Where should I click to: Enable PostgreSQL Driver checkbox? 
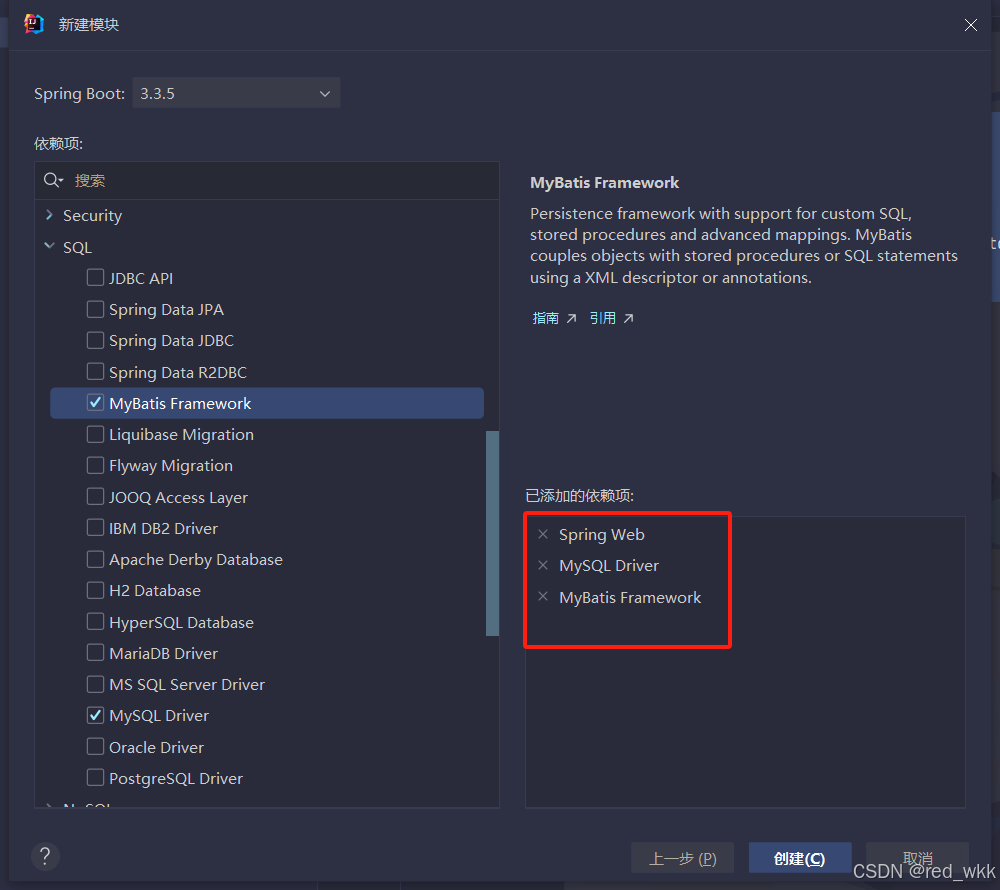(x=95, y=778)
